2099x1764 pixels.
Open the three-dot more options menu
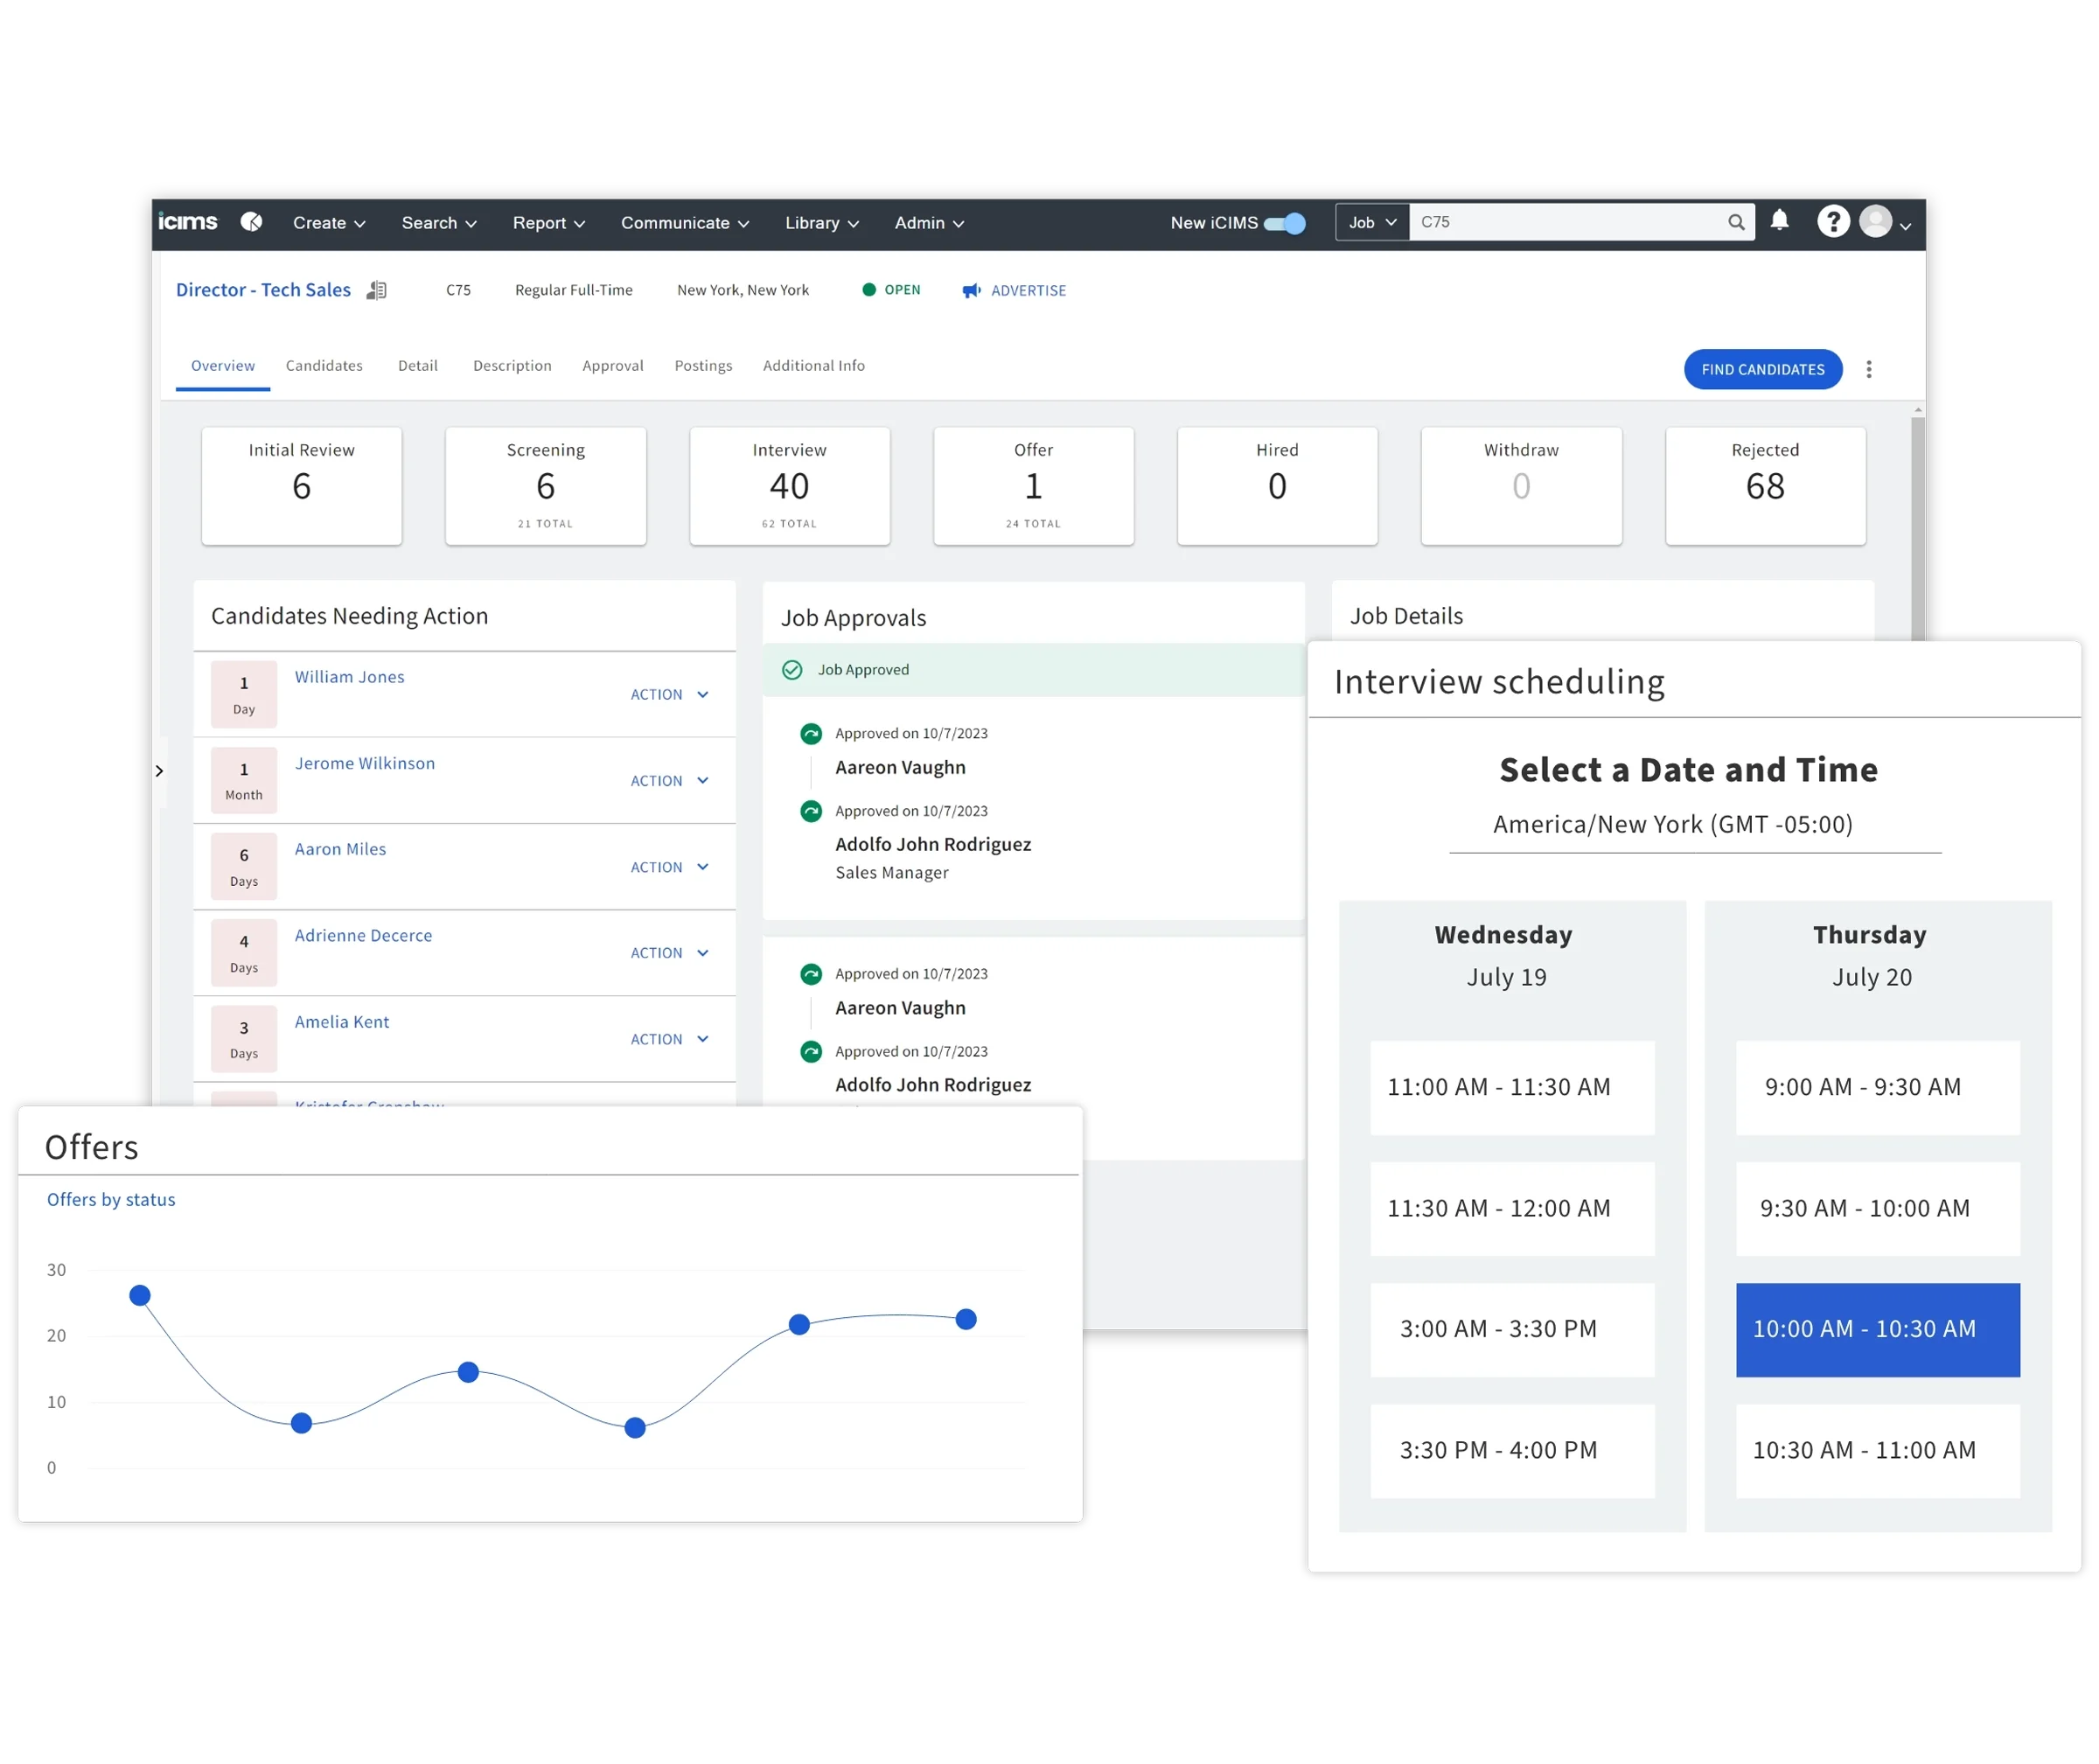pyautogui.click(x=1868, y=370)
